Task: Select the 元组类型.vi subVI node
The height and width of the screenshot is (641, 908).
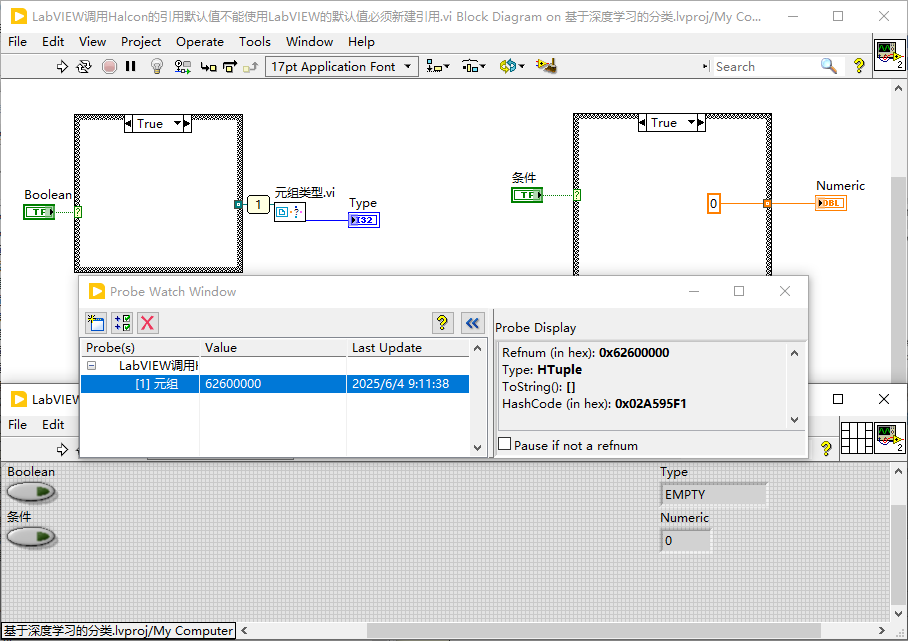Action: (x=290, y=212)
